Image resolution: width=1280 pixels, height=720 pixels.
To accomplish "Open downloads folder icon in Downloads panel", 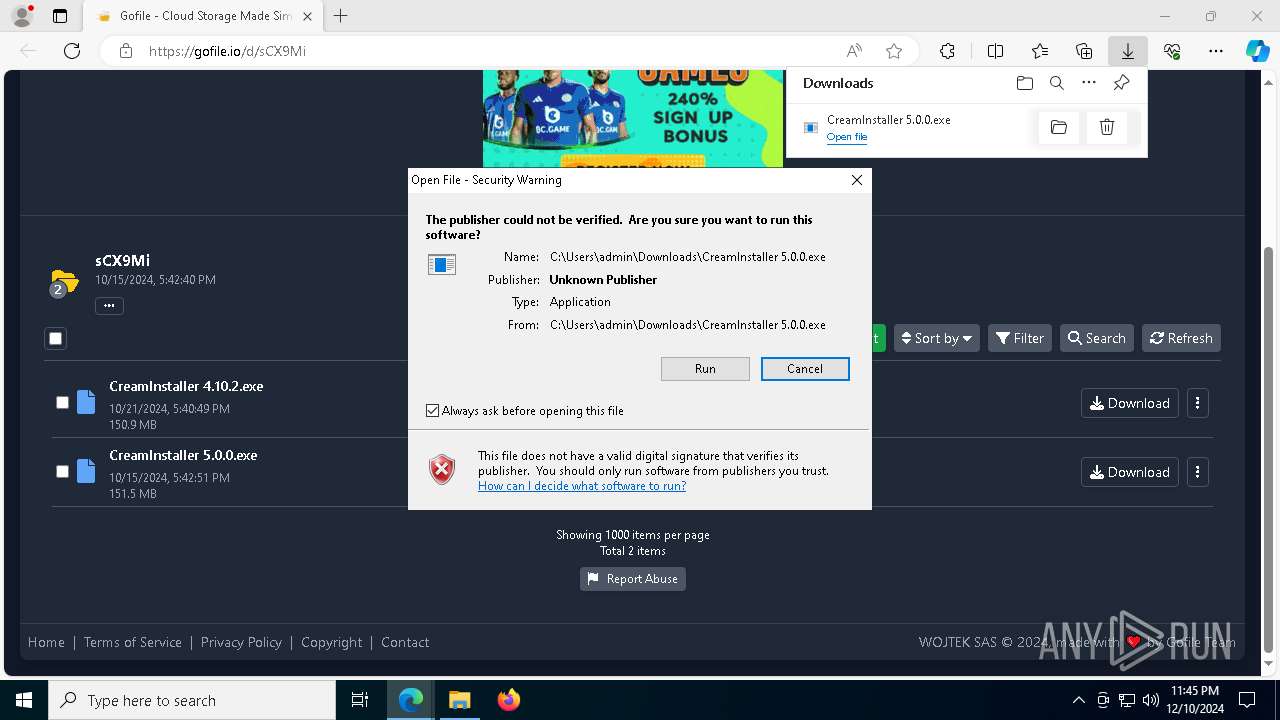I will coord(1024,83).
